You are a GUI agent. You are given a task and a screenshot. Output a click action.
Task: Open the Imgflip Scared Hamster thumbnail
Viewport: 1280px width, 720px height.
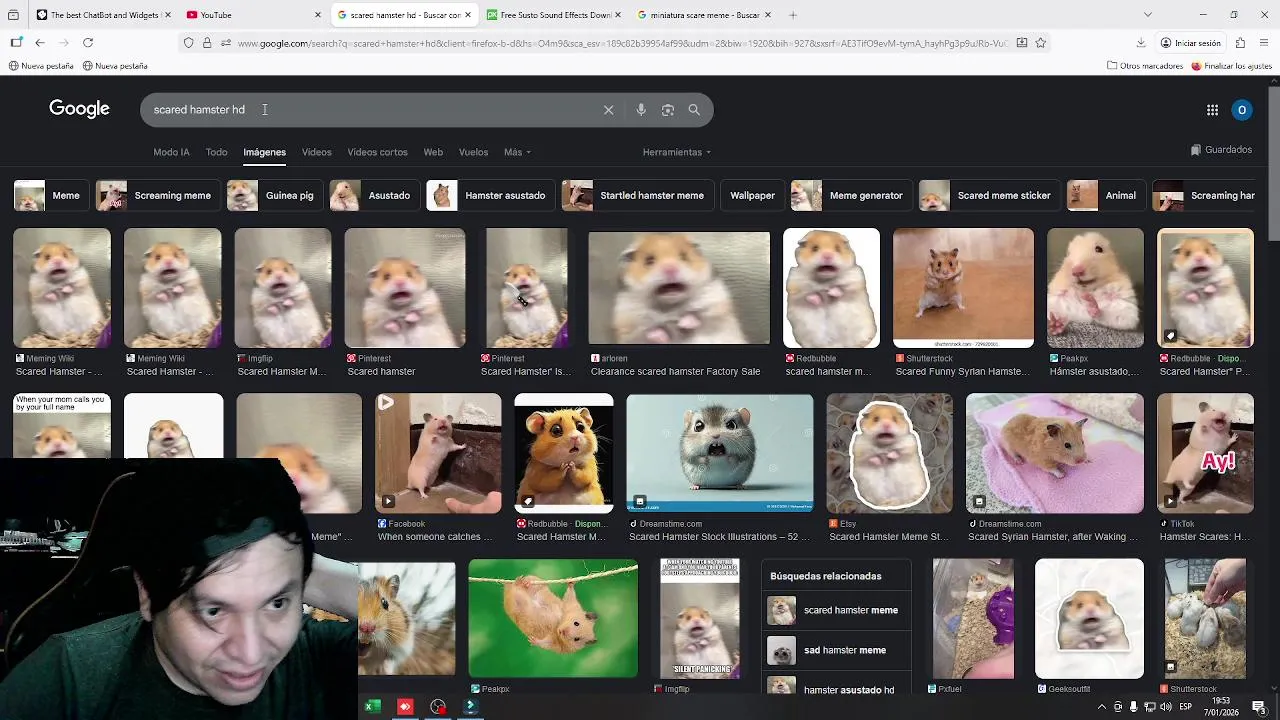pyautogui.click(x=282, y=288)
